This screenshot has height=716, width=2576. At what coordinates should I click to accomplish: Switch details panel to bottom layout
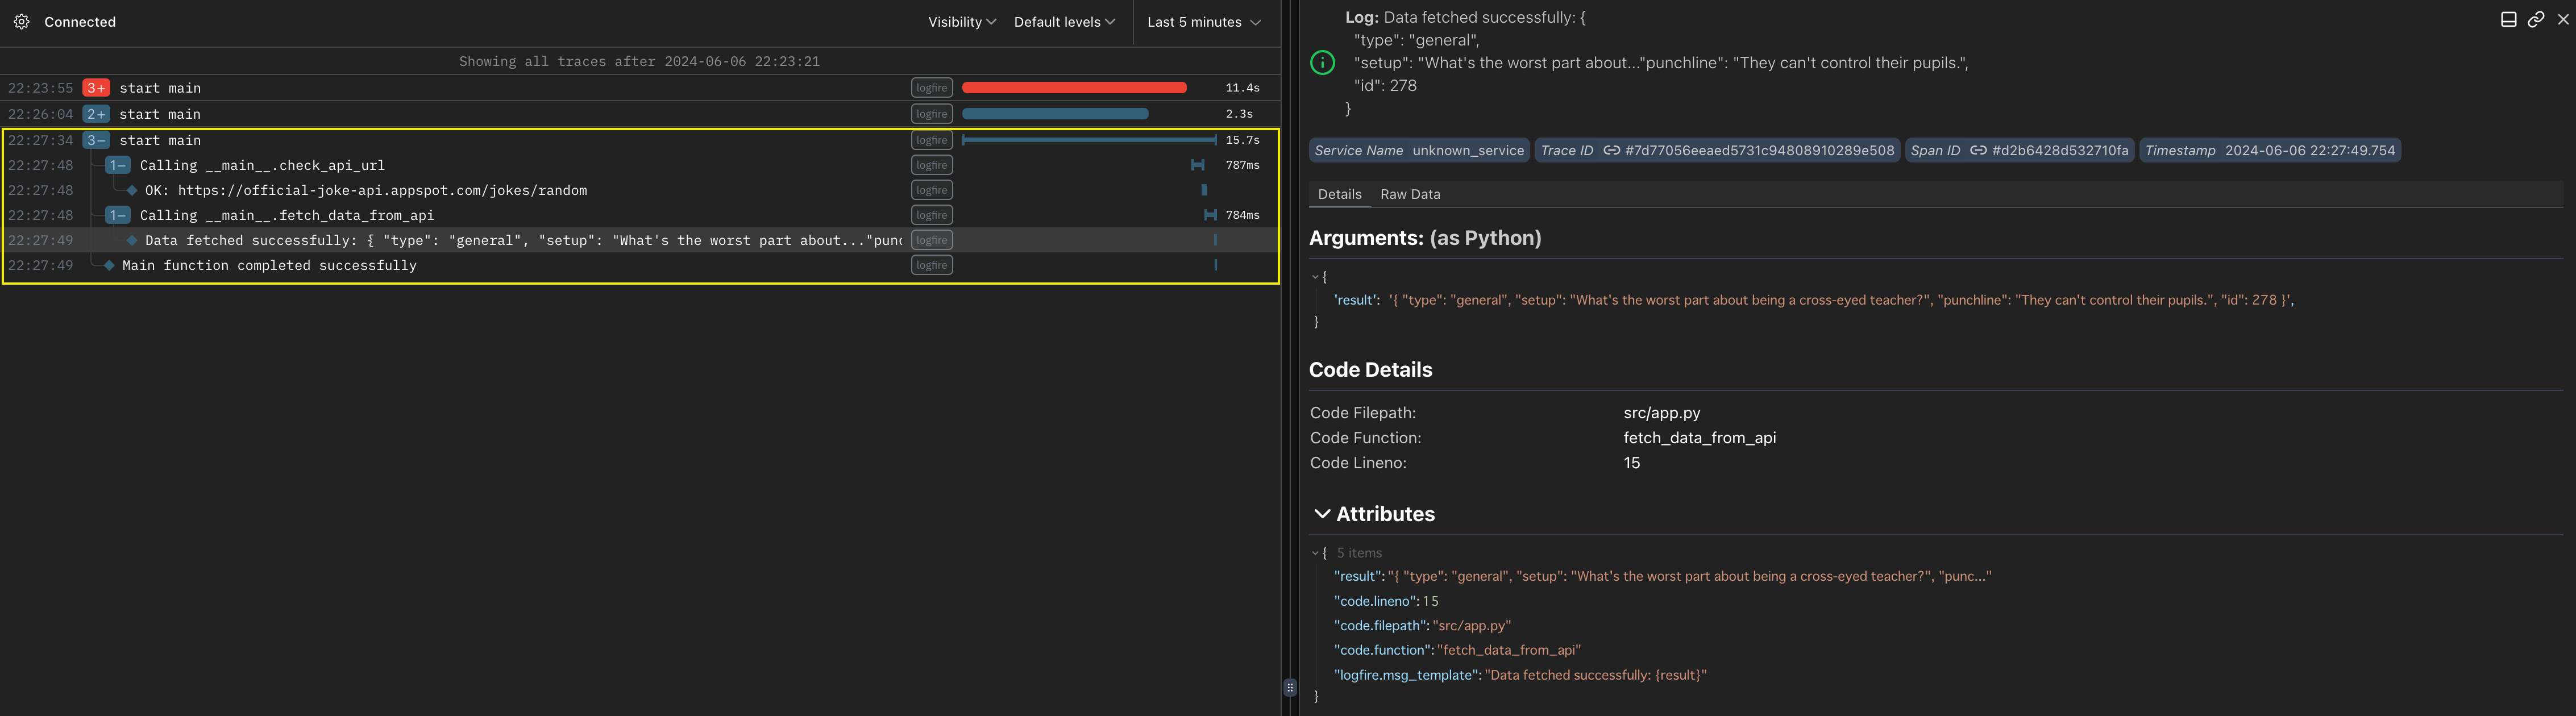click(2508, 19)
